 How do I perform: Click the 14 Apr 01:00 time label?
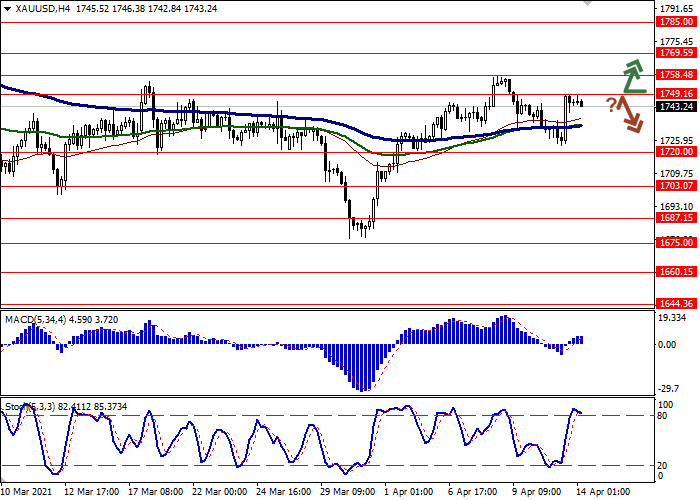pyautogui.click(x=604, y=492)
